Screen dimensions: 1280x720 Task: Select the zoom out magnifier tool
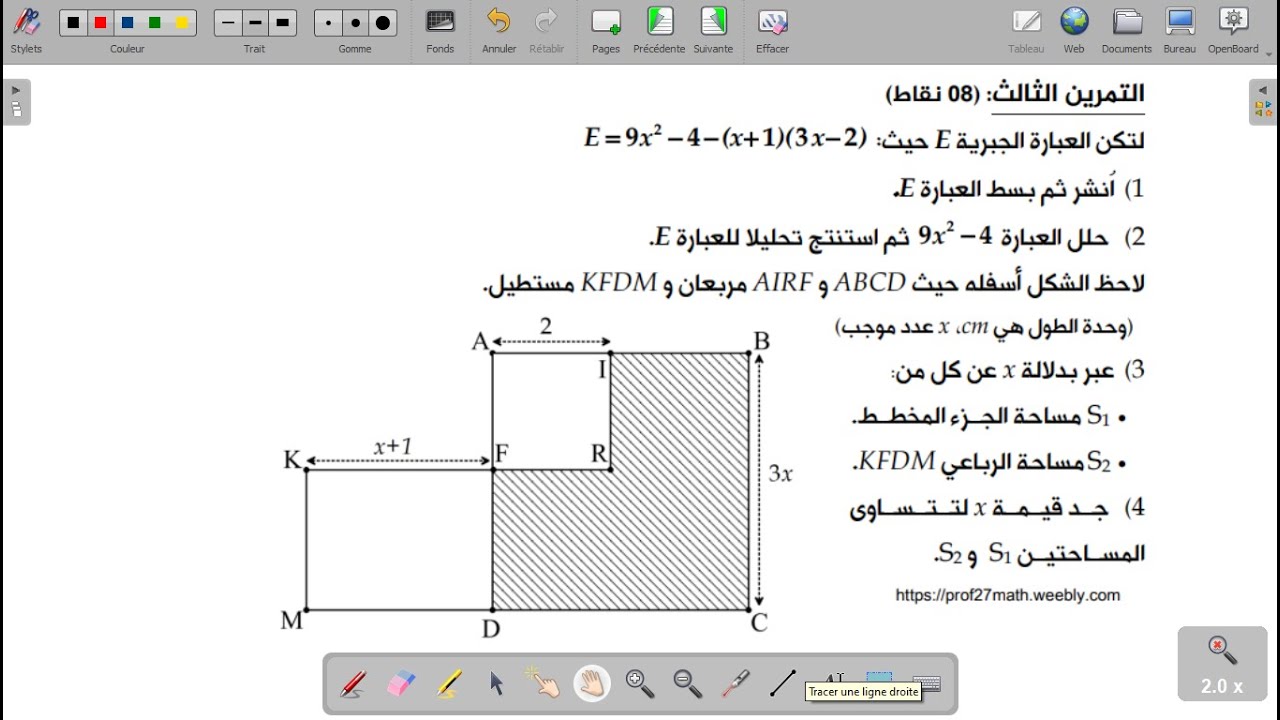point(688,683)
